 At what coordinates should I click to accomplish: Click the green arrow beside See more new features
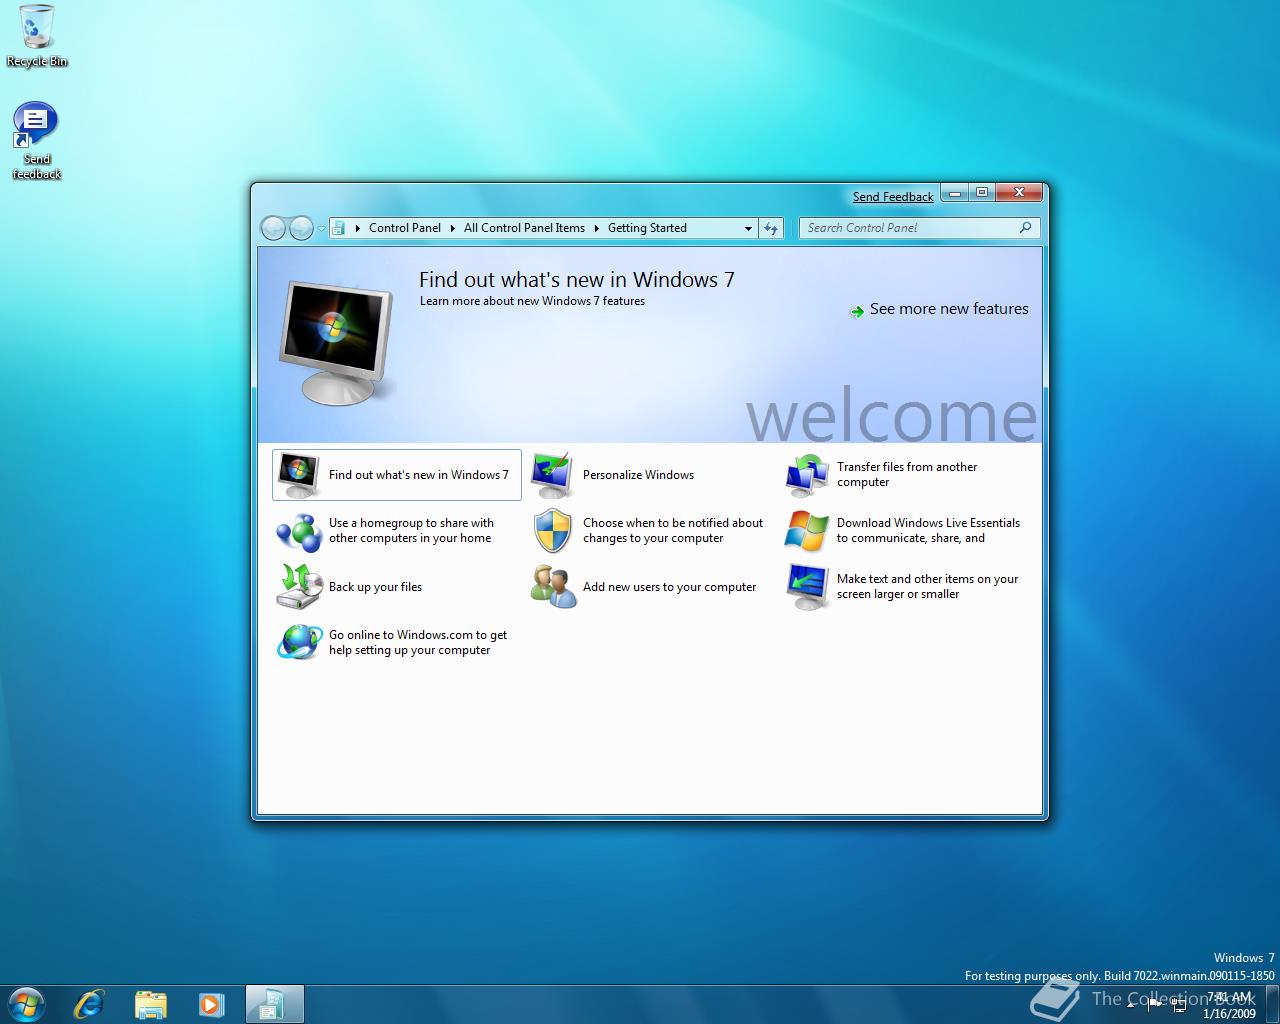point(857,311)
